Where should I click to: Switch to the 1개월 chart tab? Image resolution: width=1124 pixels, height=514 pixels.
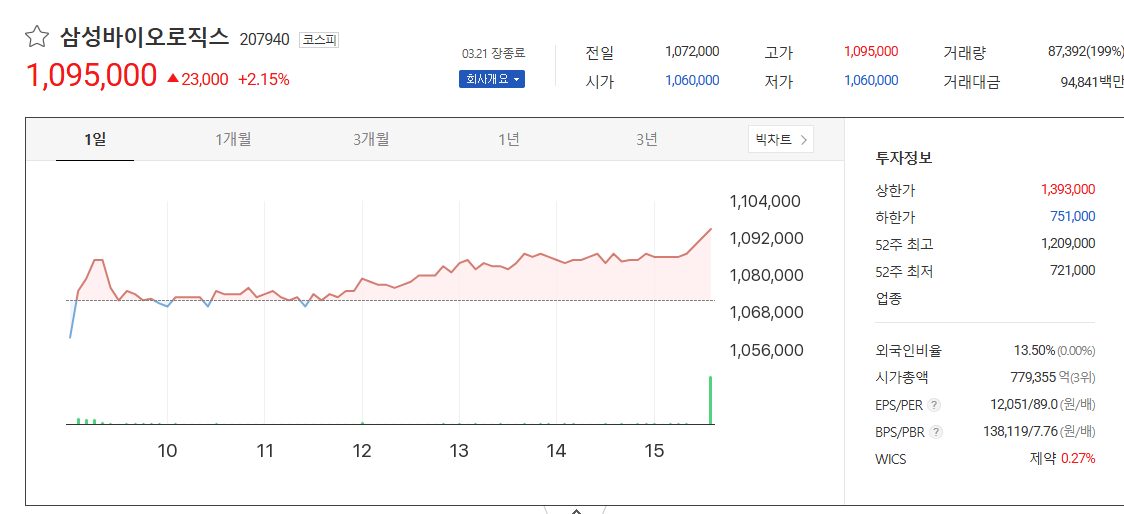coord(233,140)
